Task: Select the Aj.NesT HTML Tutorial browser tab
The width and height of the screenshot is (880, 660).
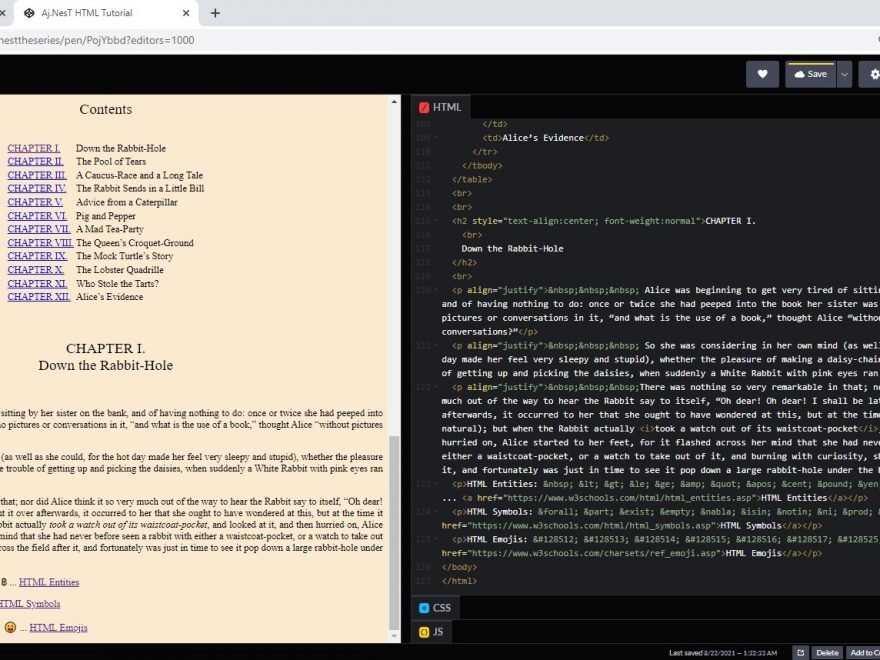Action: pyautogui.click(x=95, y=13)
